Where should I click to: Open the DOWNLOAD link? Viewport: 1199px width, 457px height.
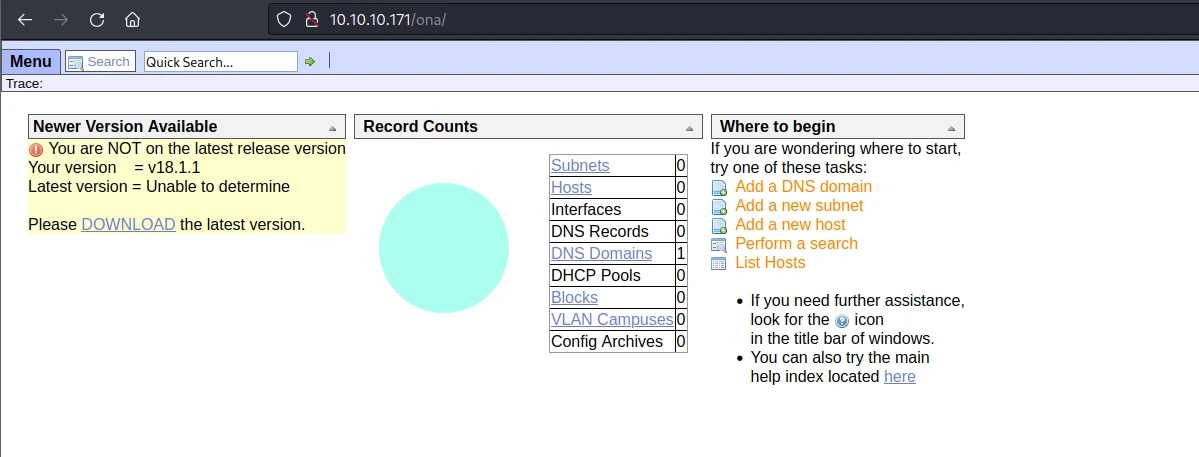[128, 225]
